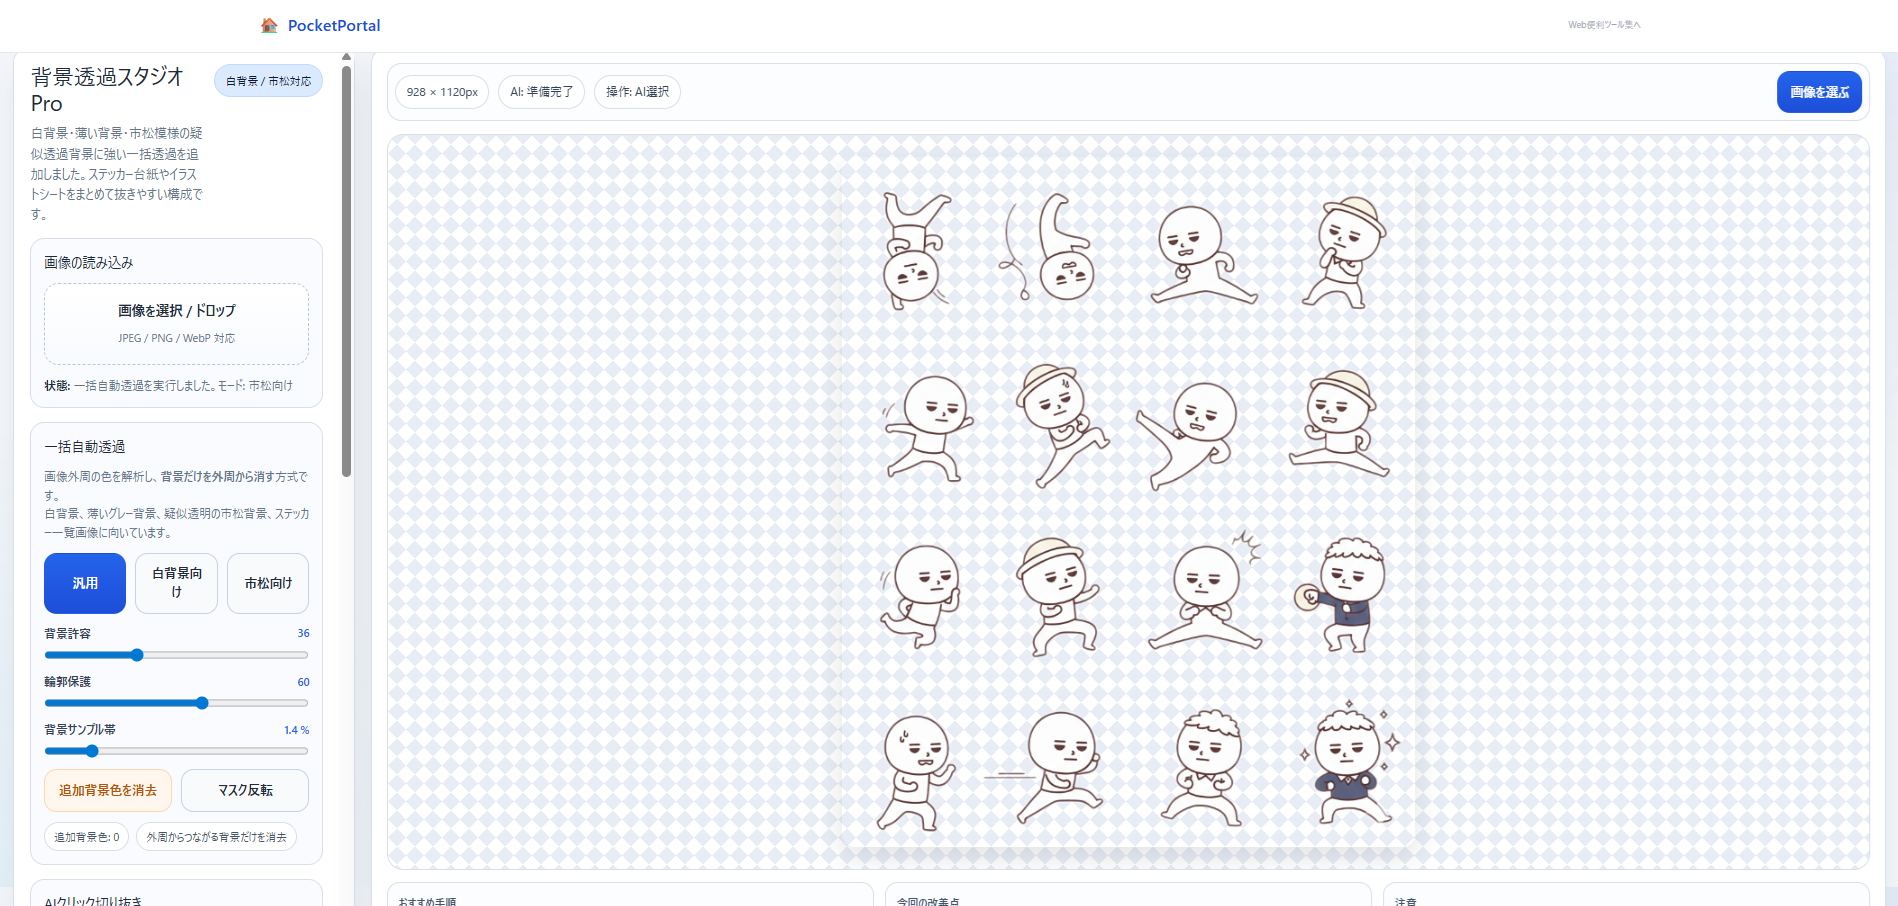The image size is (1898, 906).
Task: Switch to 市松向け mode
Action: [268, 583]
